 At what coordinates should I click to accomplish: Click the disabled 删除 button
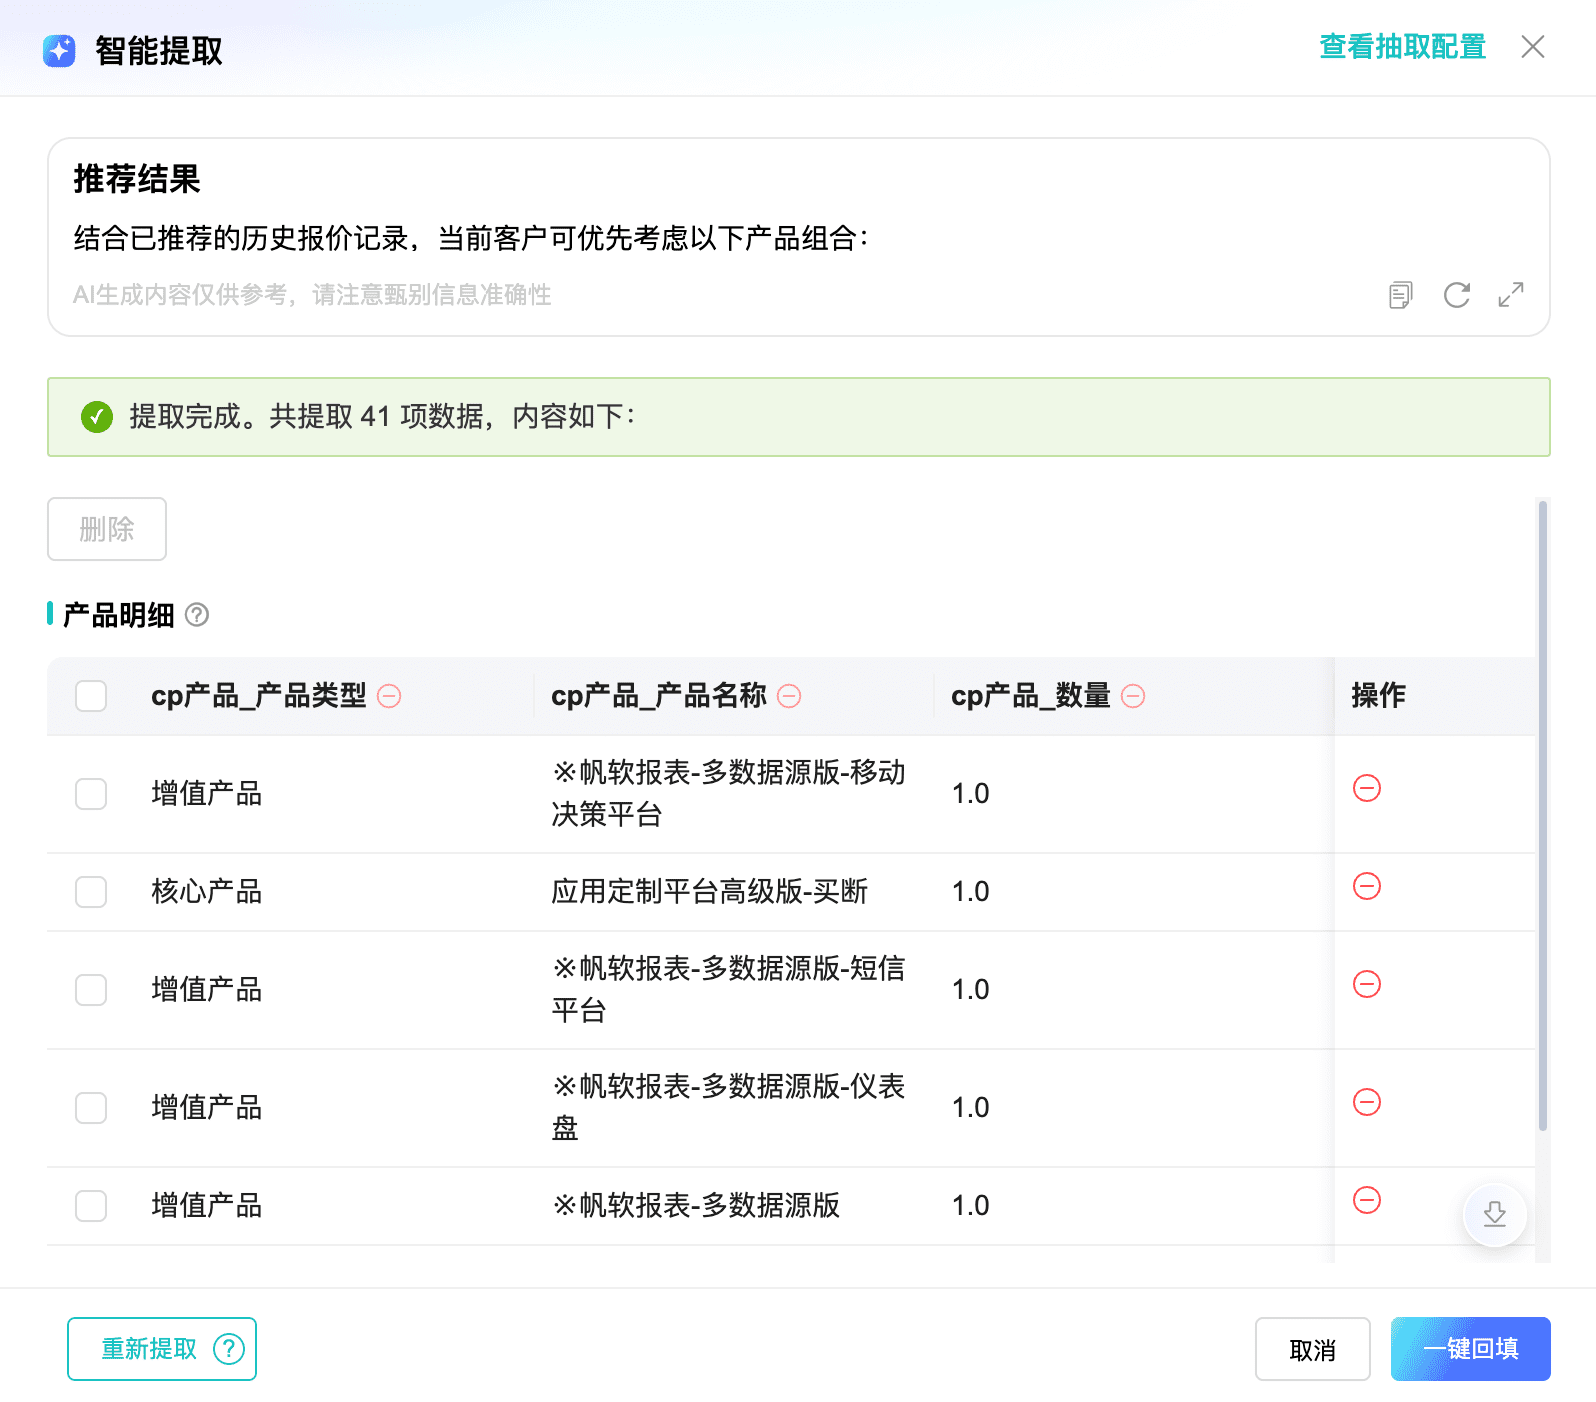(x=107, y=529)
